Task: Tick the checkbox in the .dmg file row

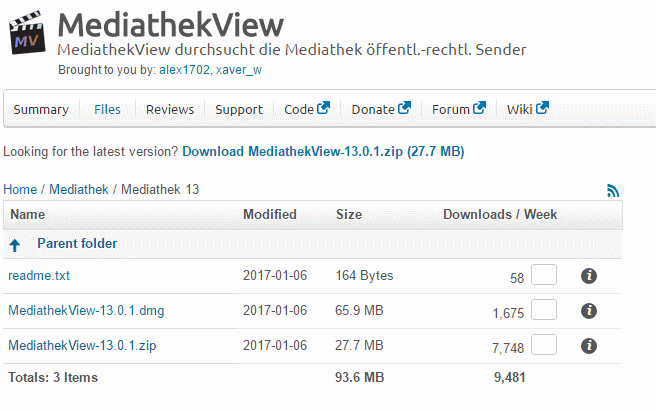Action: [544, 310]
